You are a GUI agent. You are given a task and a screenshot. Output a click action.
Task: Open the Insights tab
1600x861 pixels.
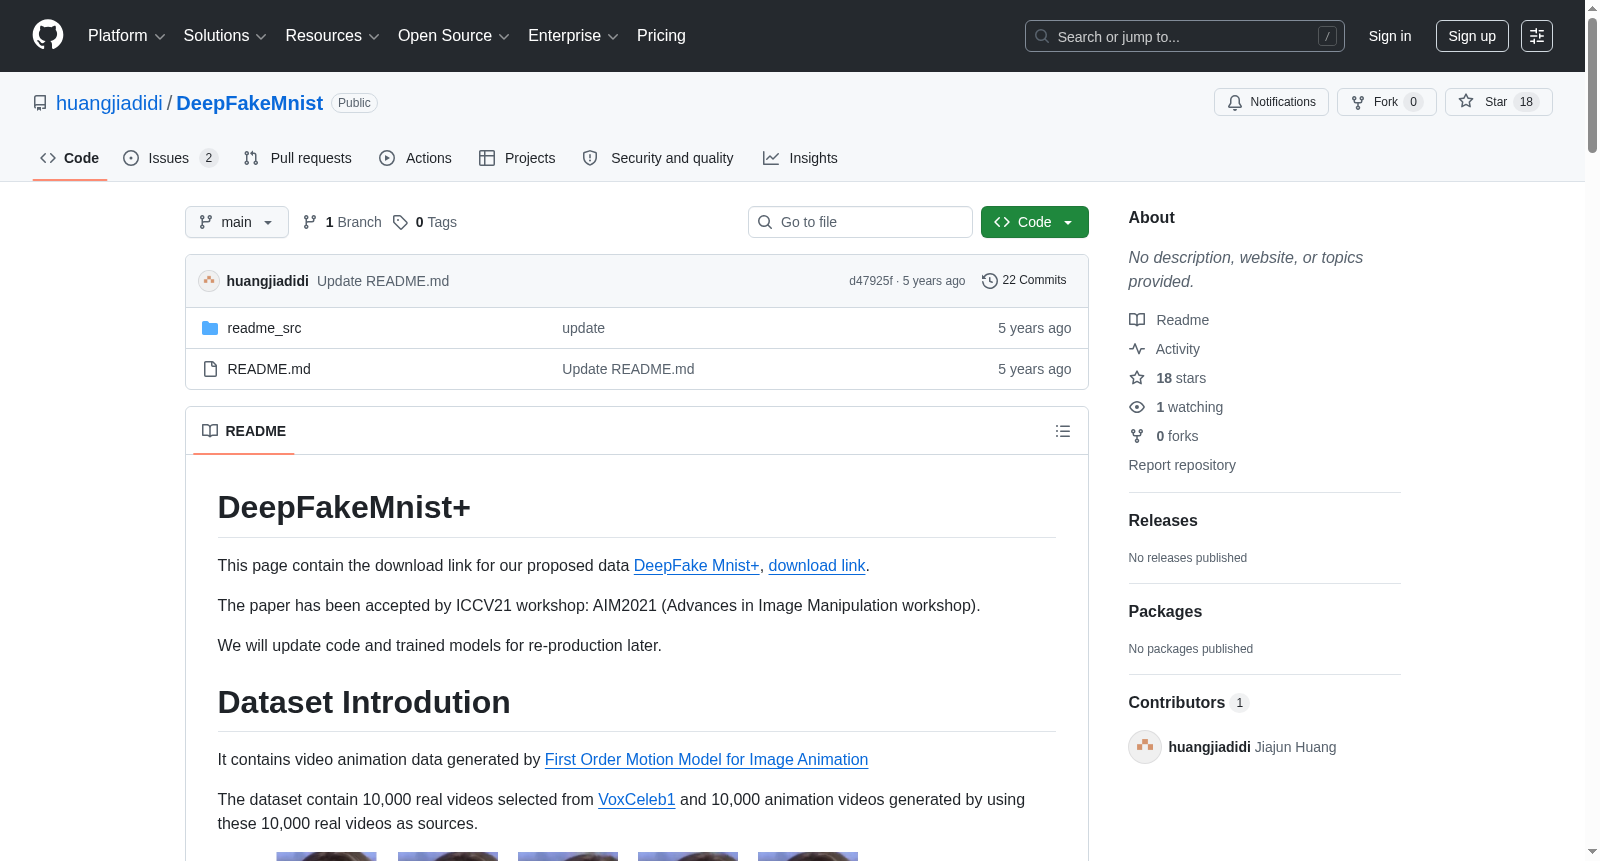point(800,158)
